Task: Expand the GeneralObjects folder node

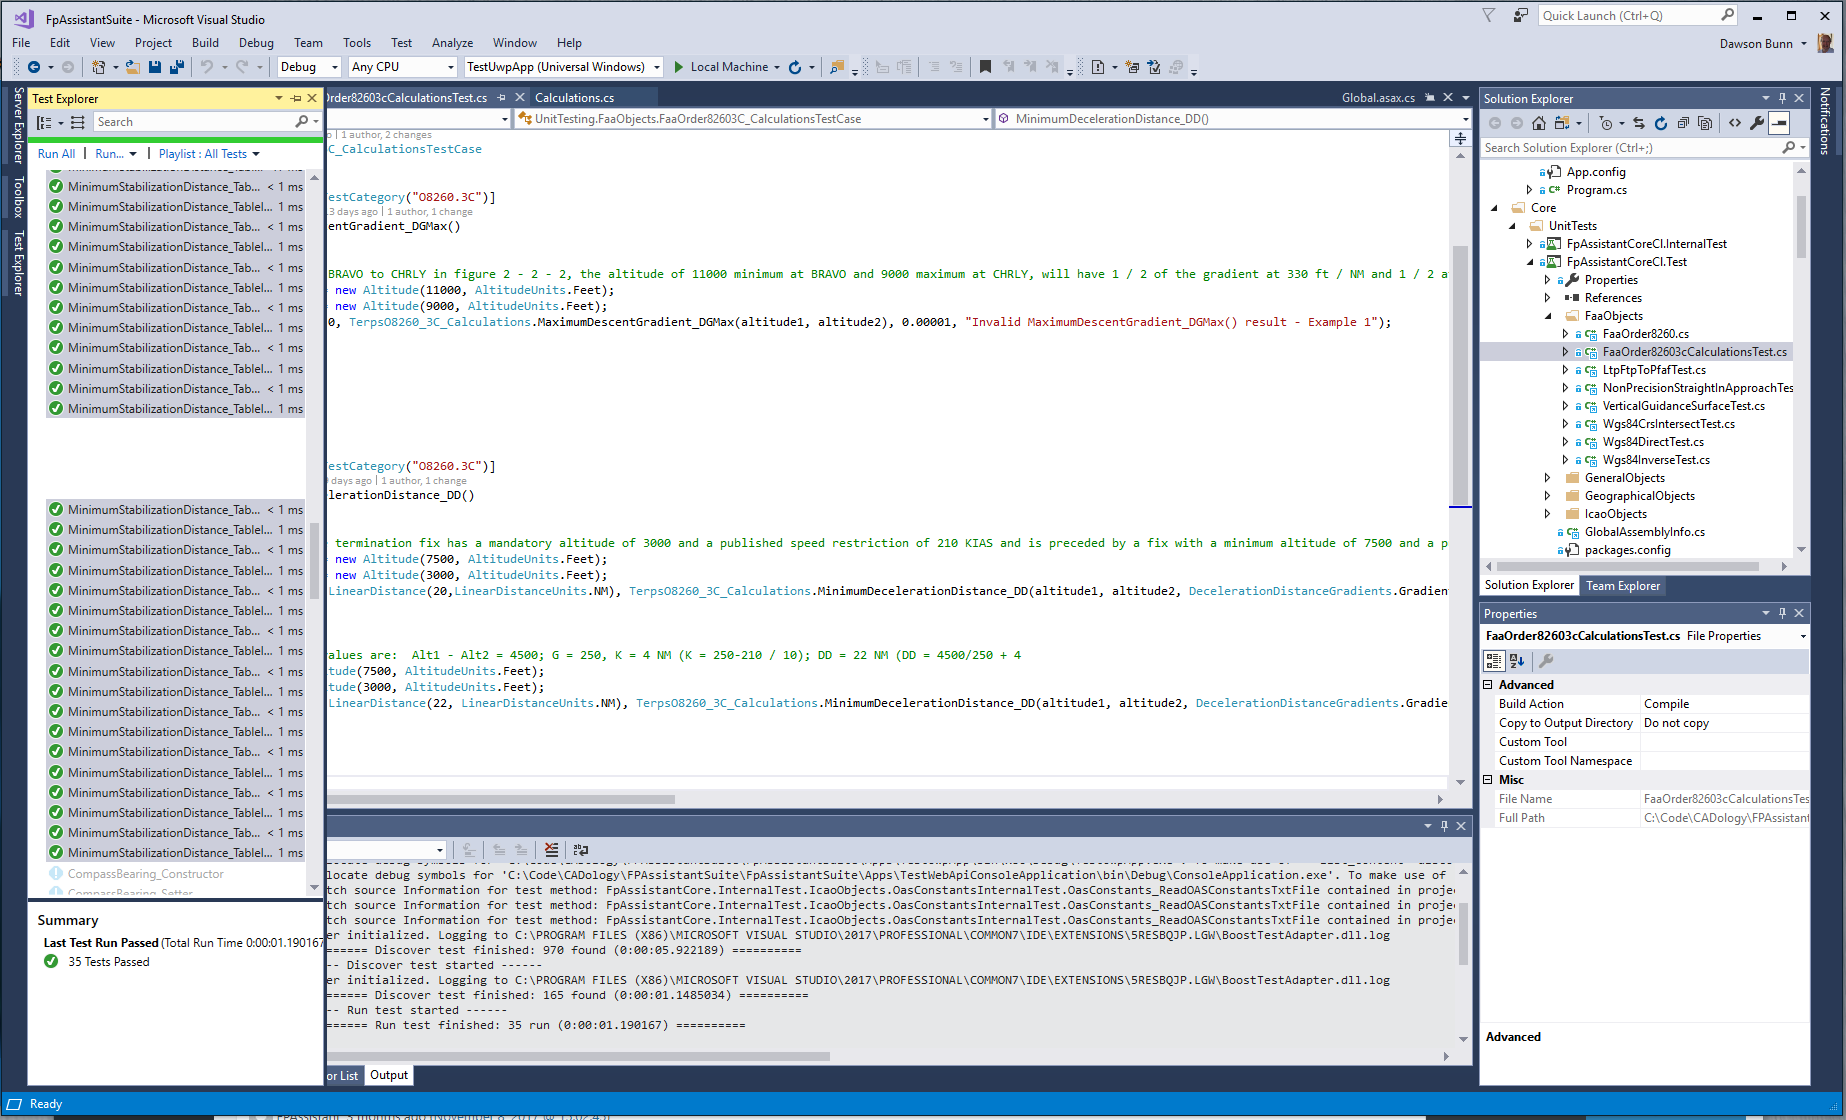Action: coord(1548,478)
